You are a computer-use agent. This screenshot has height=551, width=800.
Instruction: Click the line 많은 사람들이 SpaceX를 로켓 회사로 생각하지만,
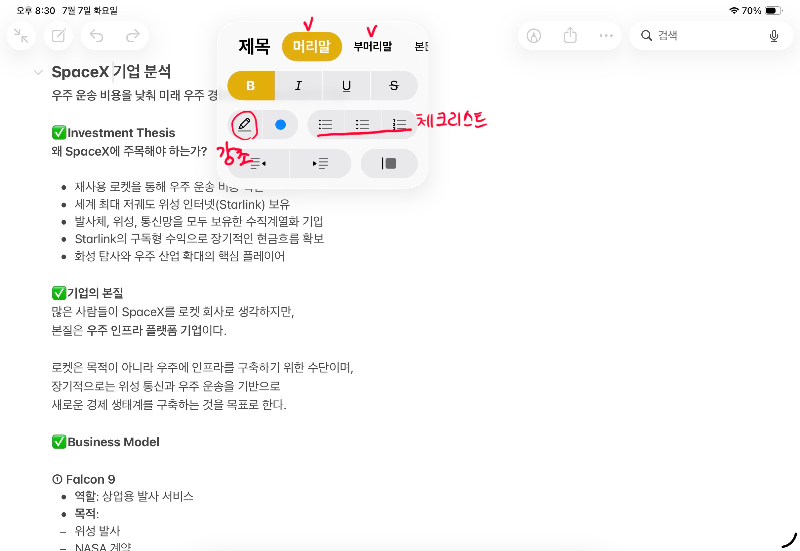tap(173, 312)
